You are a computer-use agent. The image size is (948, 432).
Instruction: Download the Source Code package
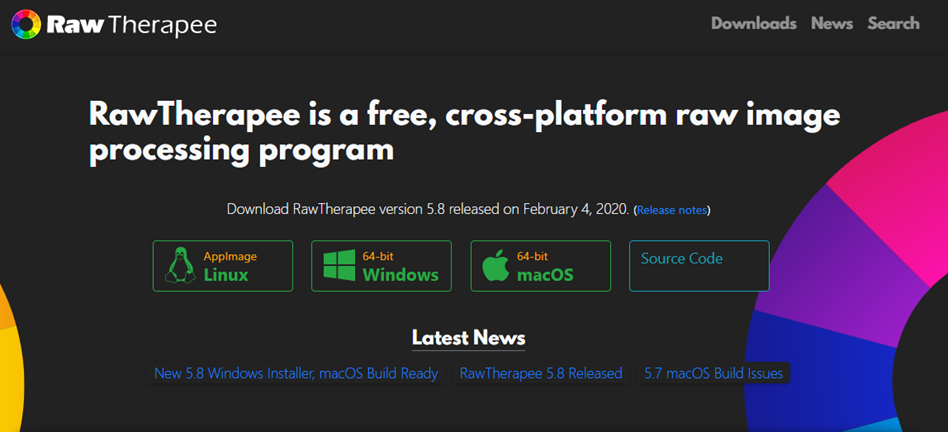pos(699,266)
